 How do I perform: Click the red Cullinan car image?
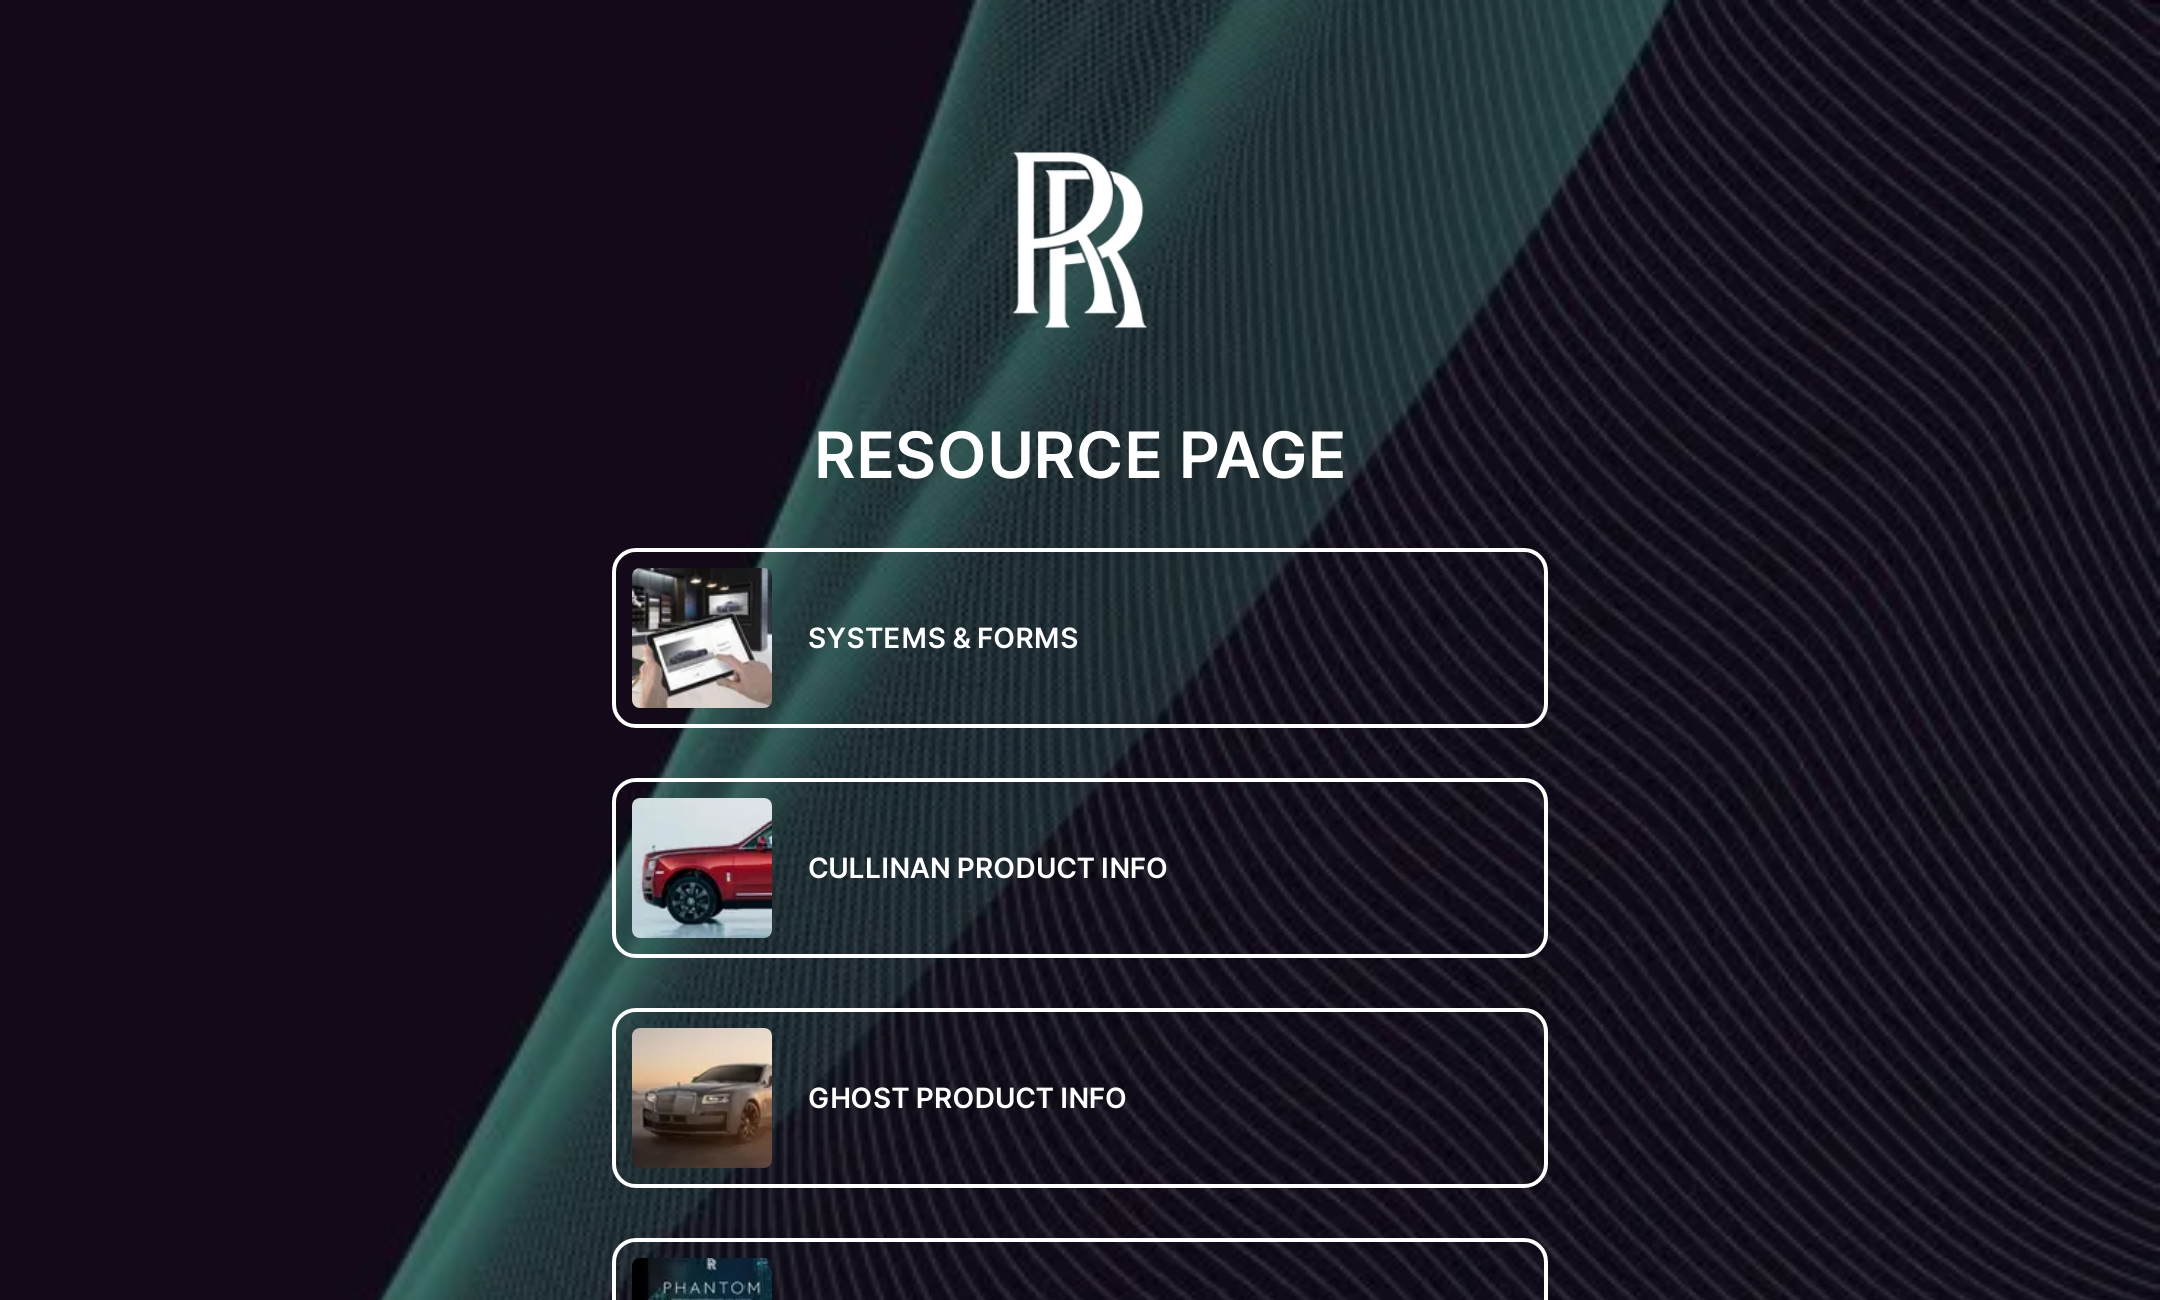pyautogui.click(x=702, y=868)
